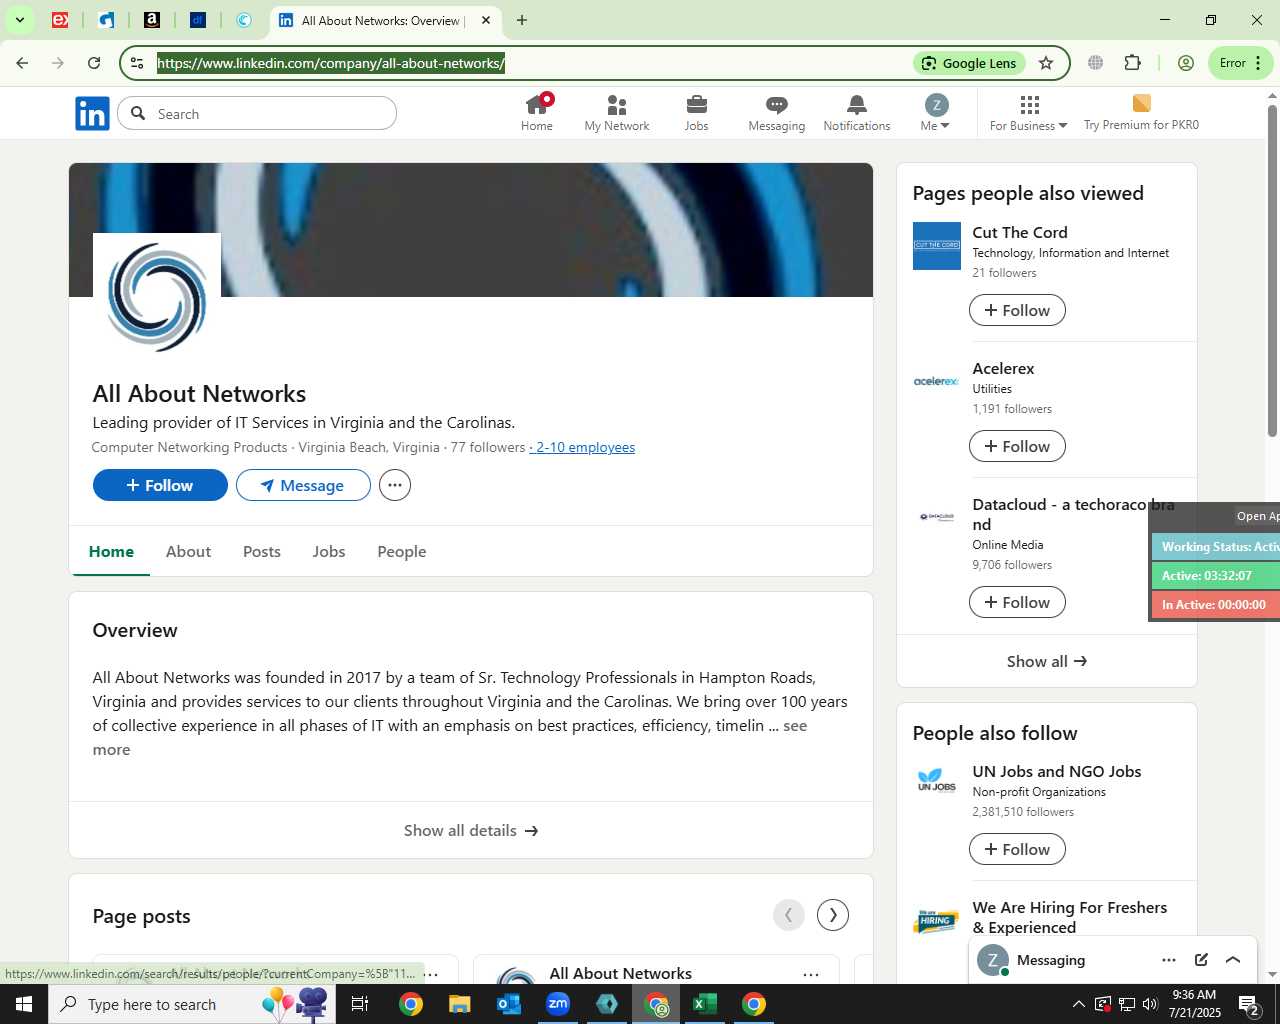Follow All About Networks company
This screenshot has width=1280, height=1024.
[x=160, y=485]
